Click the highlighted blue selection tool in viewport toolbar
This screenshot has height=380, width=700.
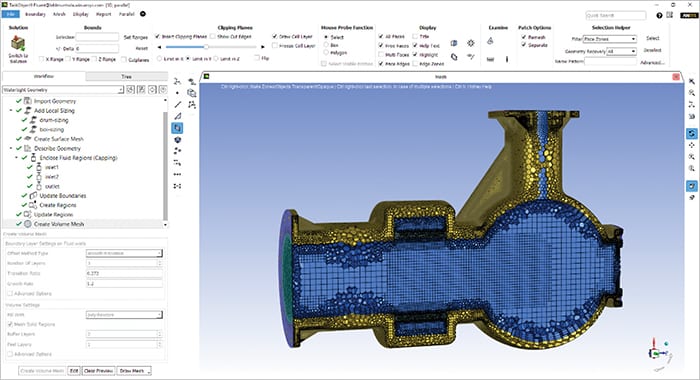[x=177, y=128]
